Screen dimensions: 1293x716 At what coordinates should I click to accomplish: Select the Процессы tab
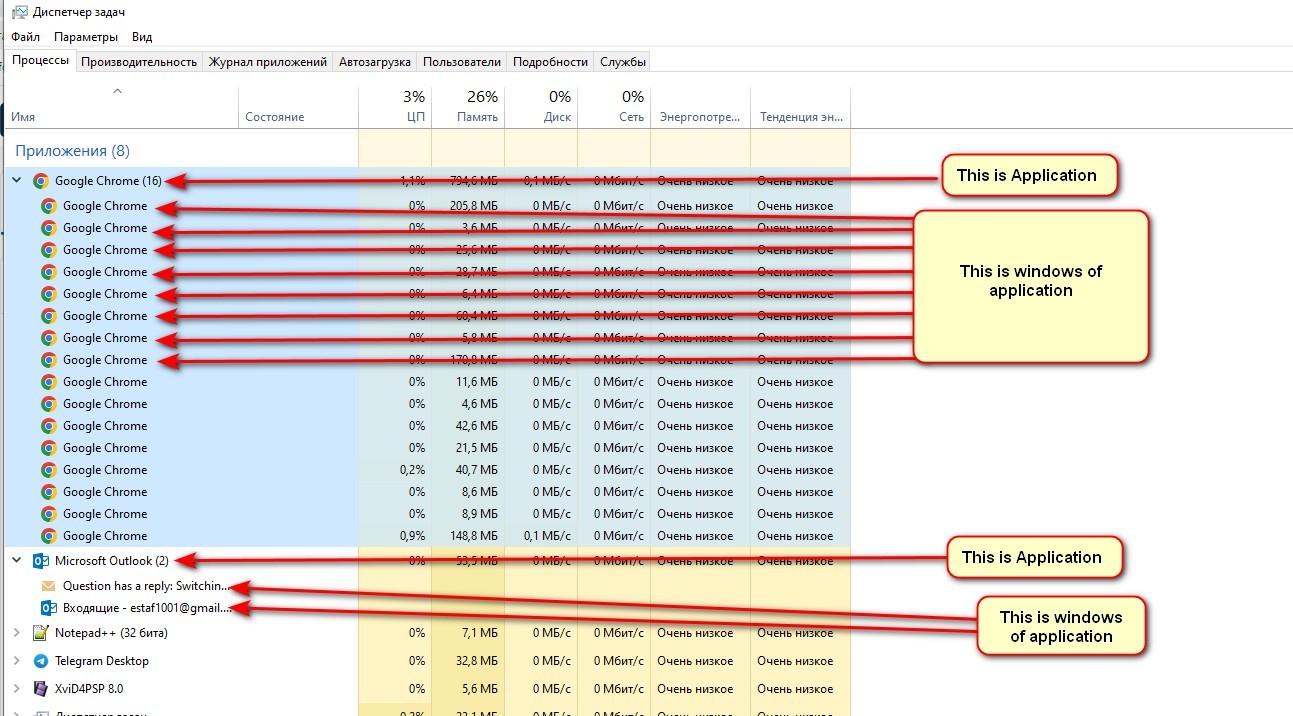[x=41, y=60]
